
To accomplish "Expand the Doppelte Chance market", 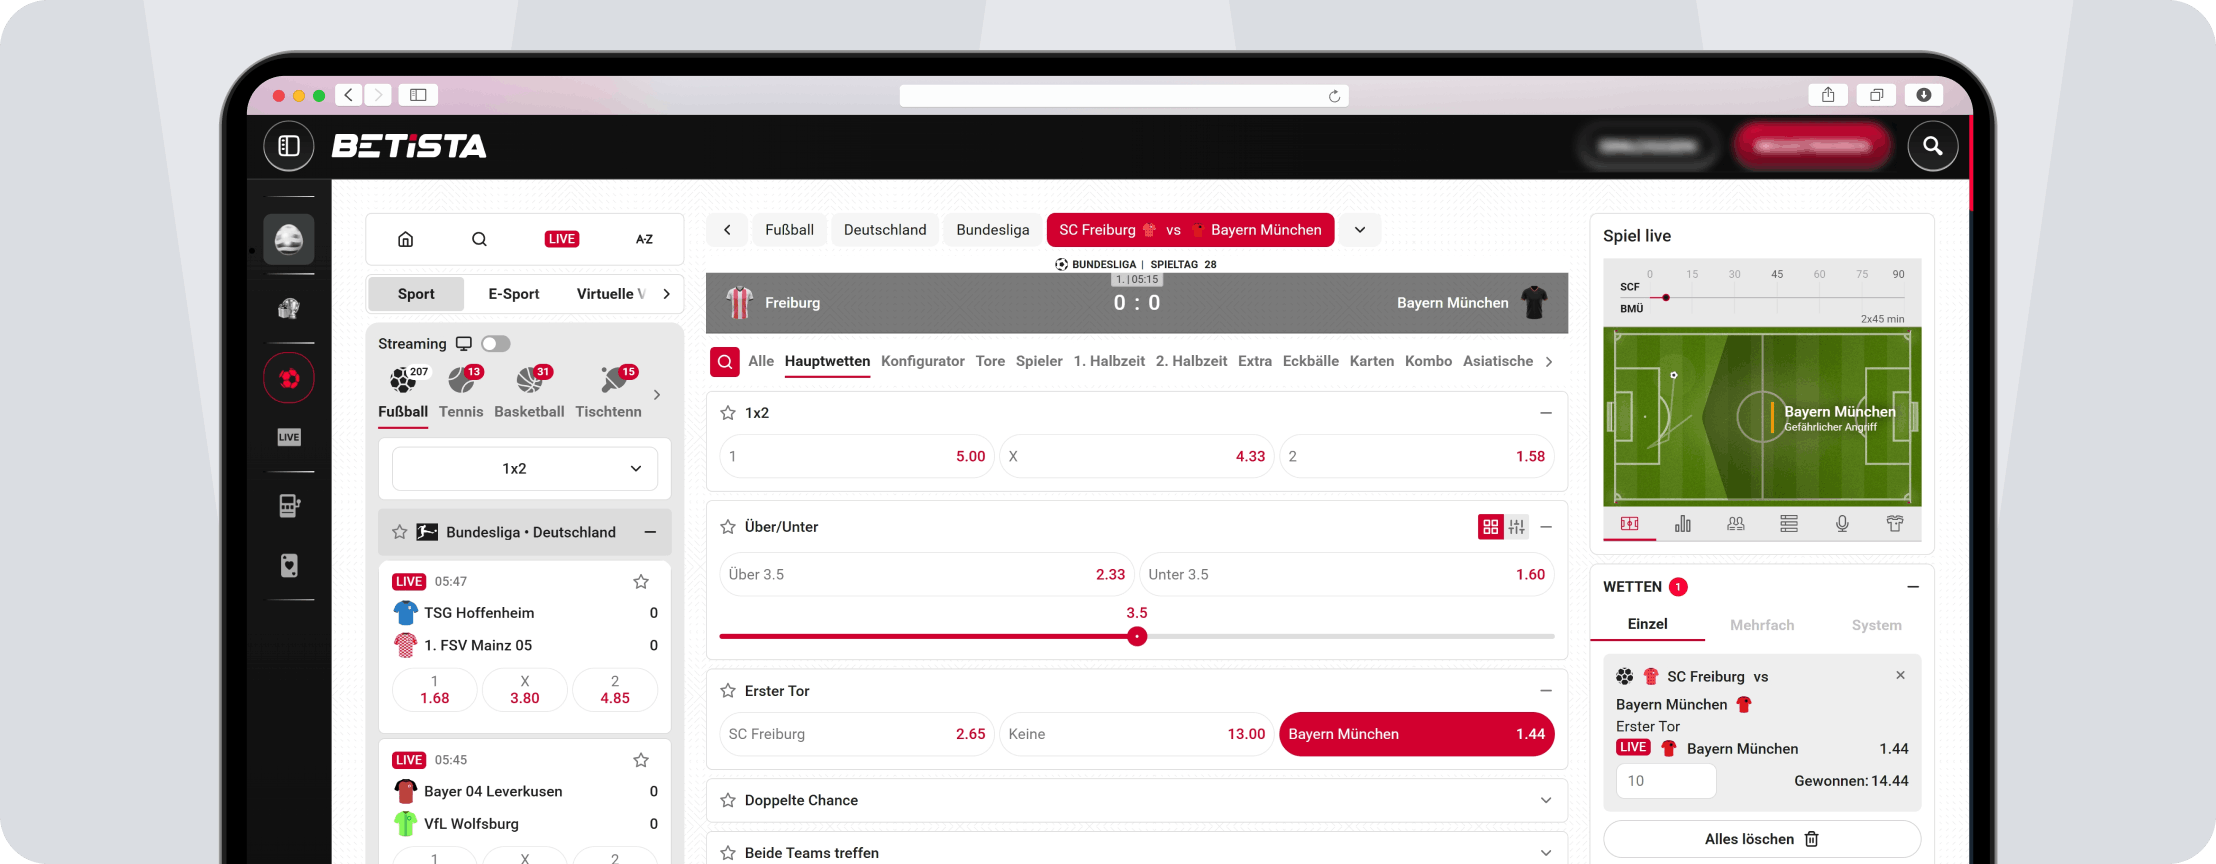I will pos(1546,801).
